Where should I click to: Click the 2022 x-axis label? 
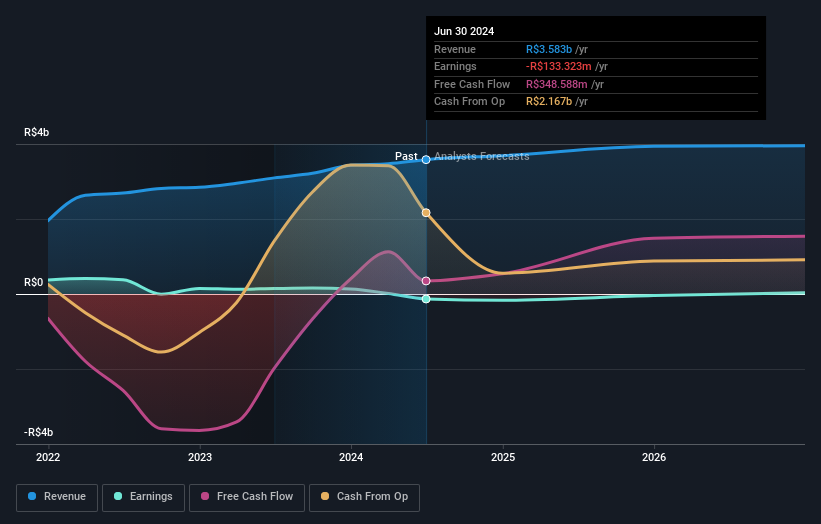(x=48, y=457)
